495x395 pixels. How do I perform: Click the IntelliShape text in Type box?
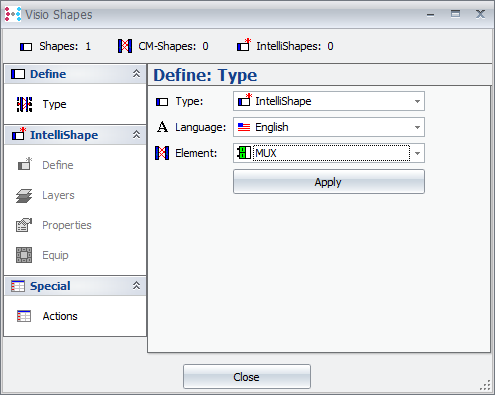coord(283,101)
